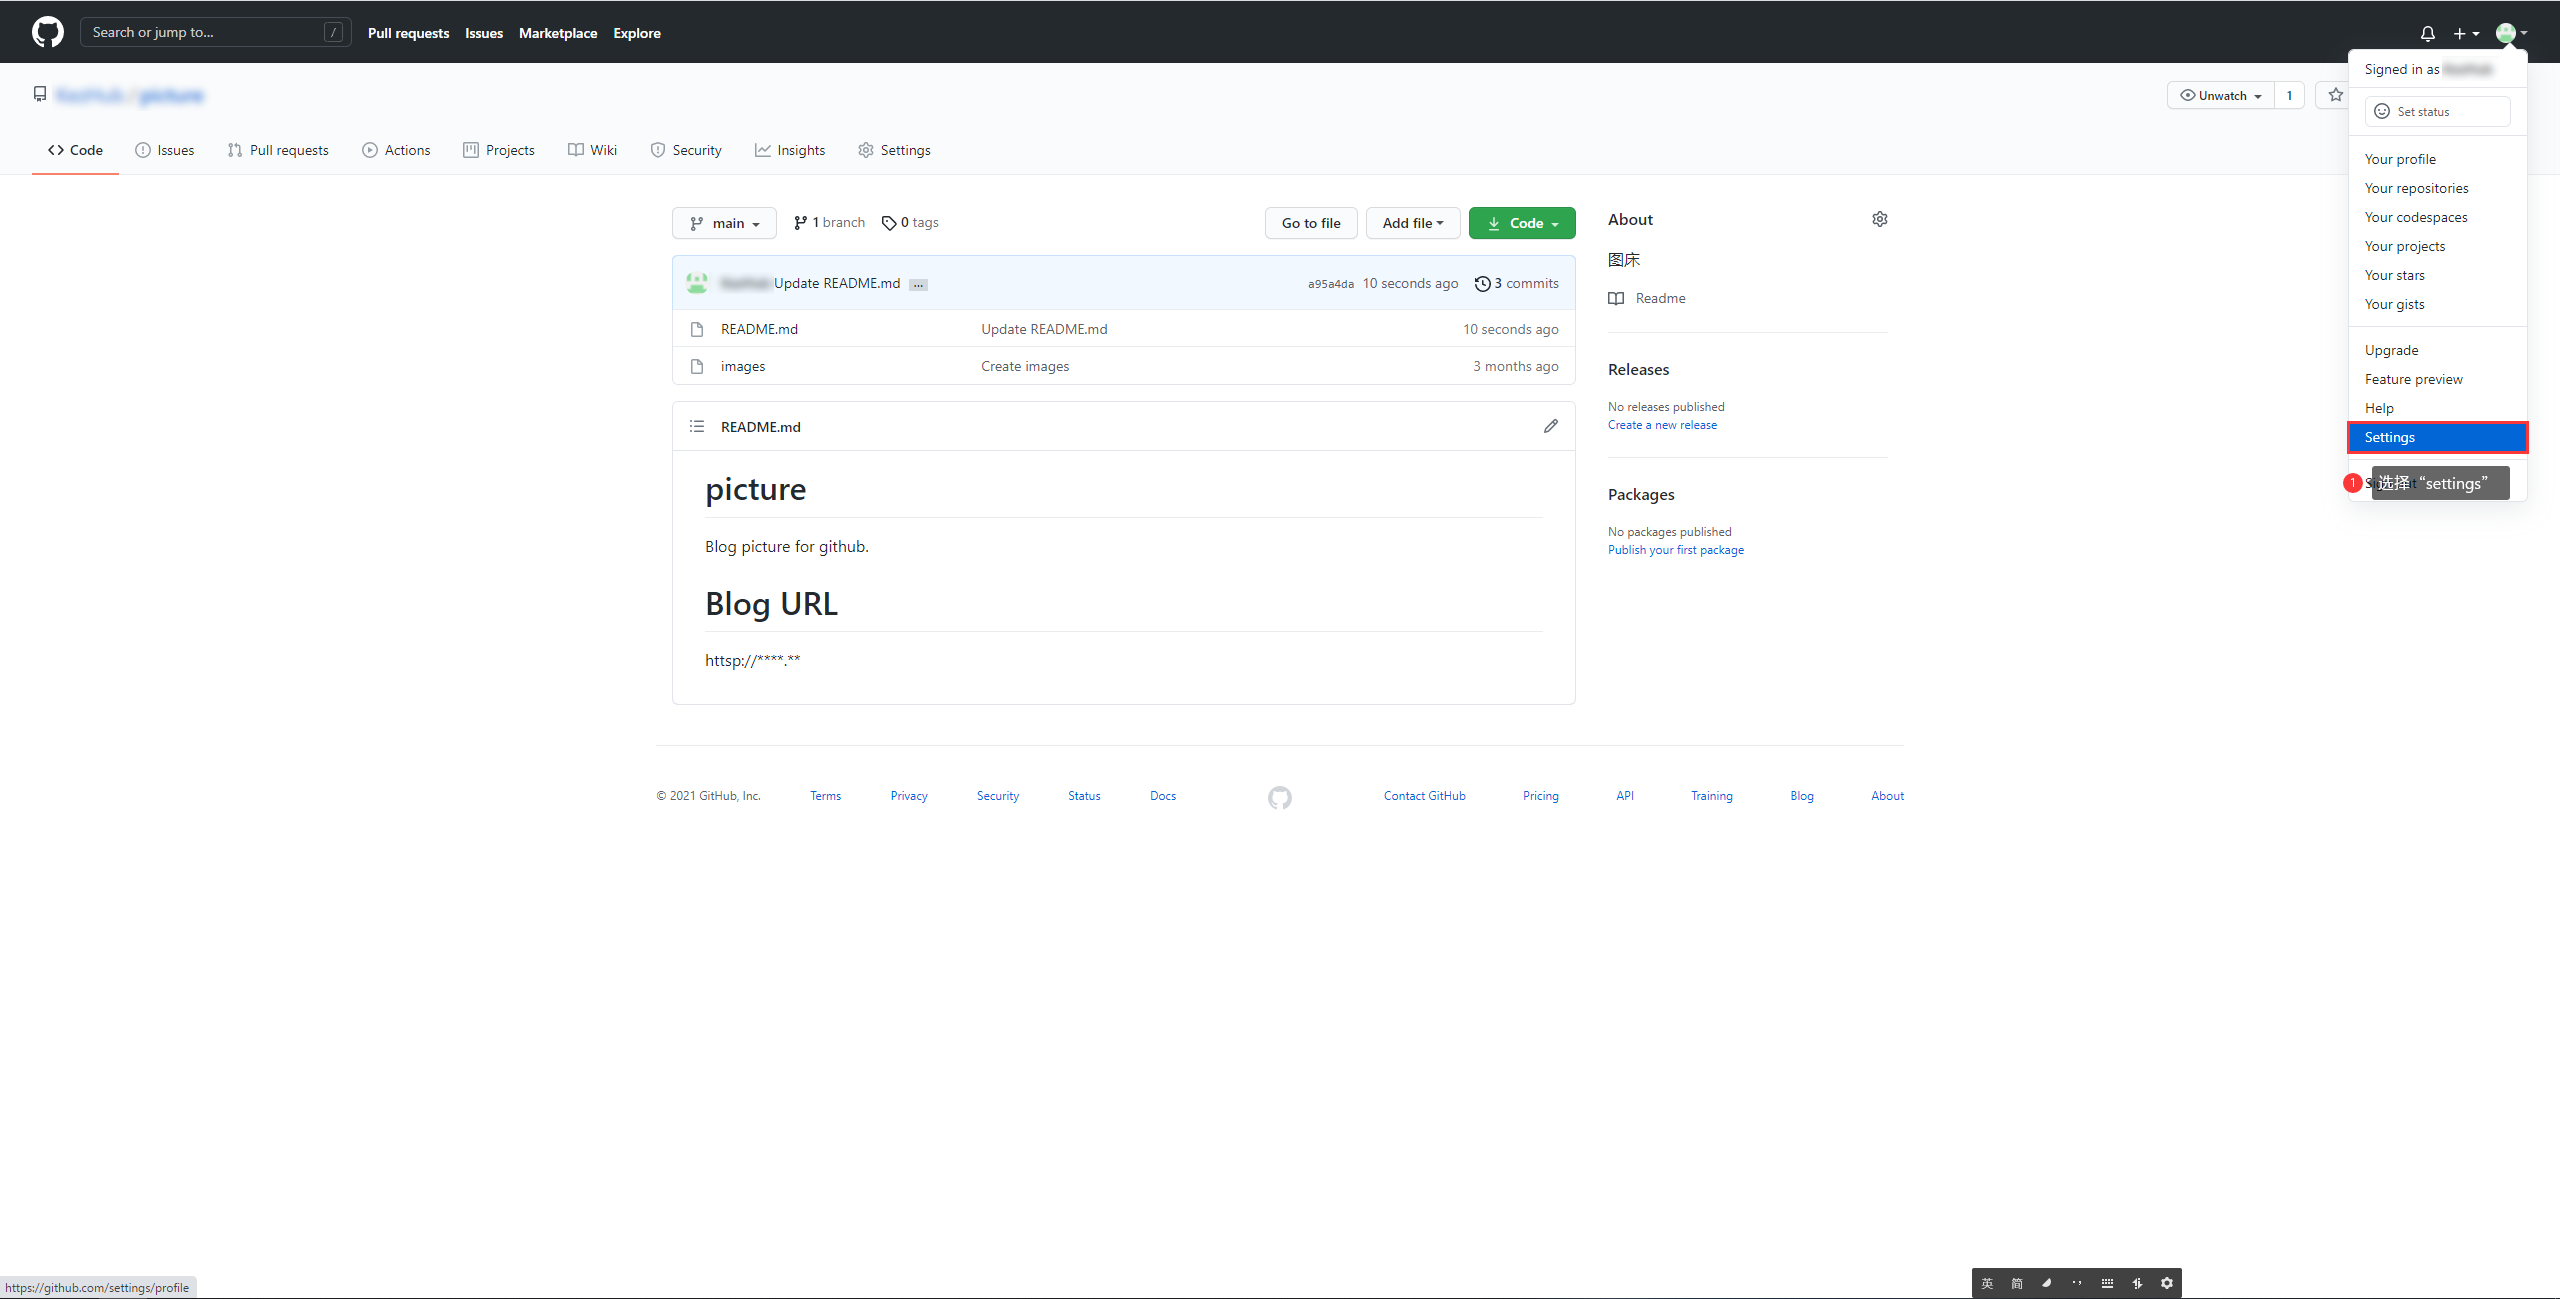Choose Settings in user menu
Screen dimensions: 2560x1299
pos(2437,437)
